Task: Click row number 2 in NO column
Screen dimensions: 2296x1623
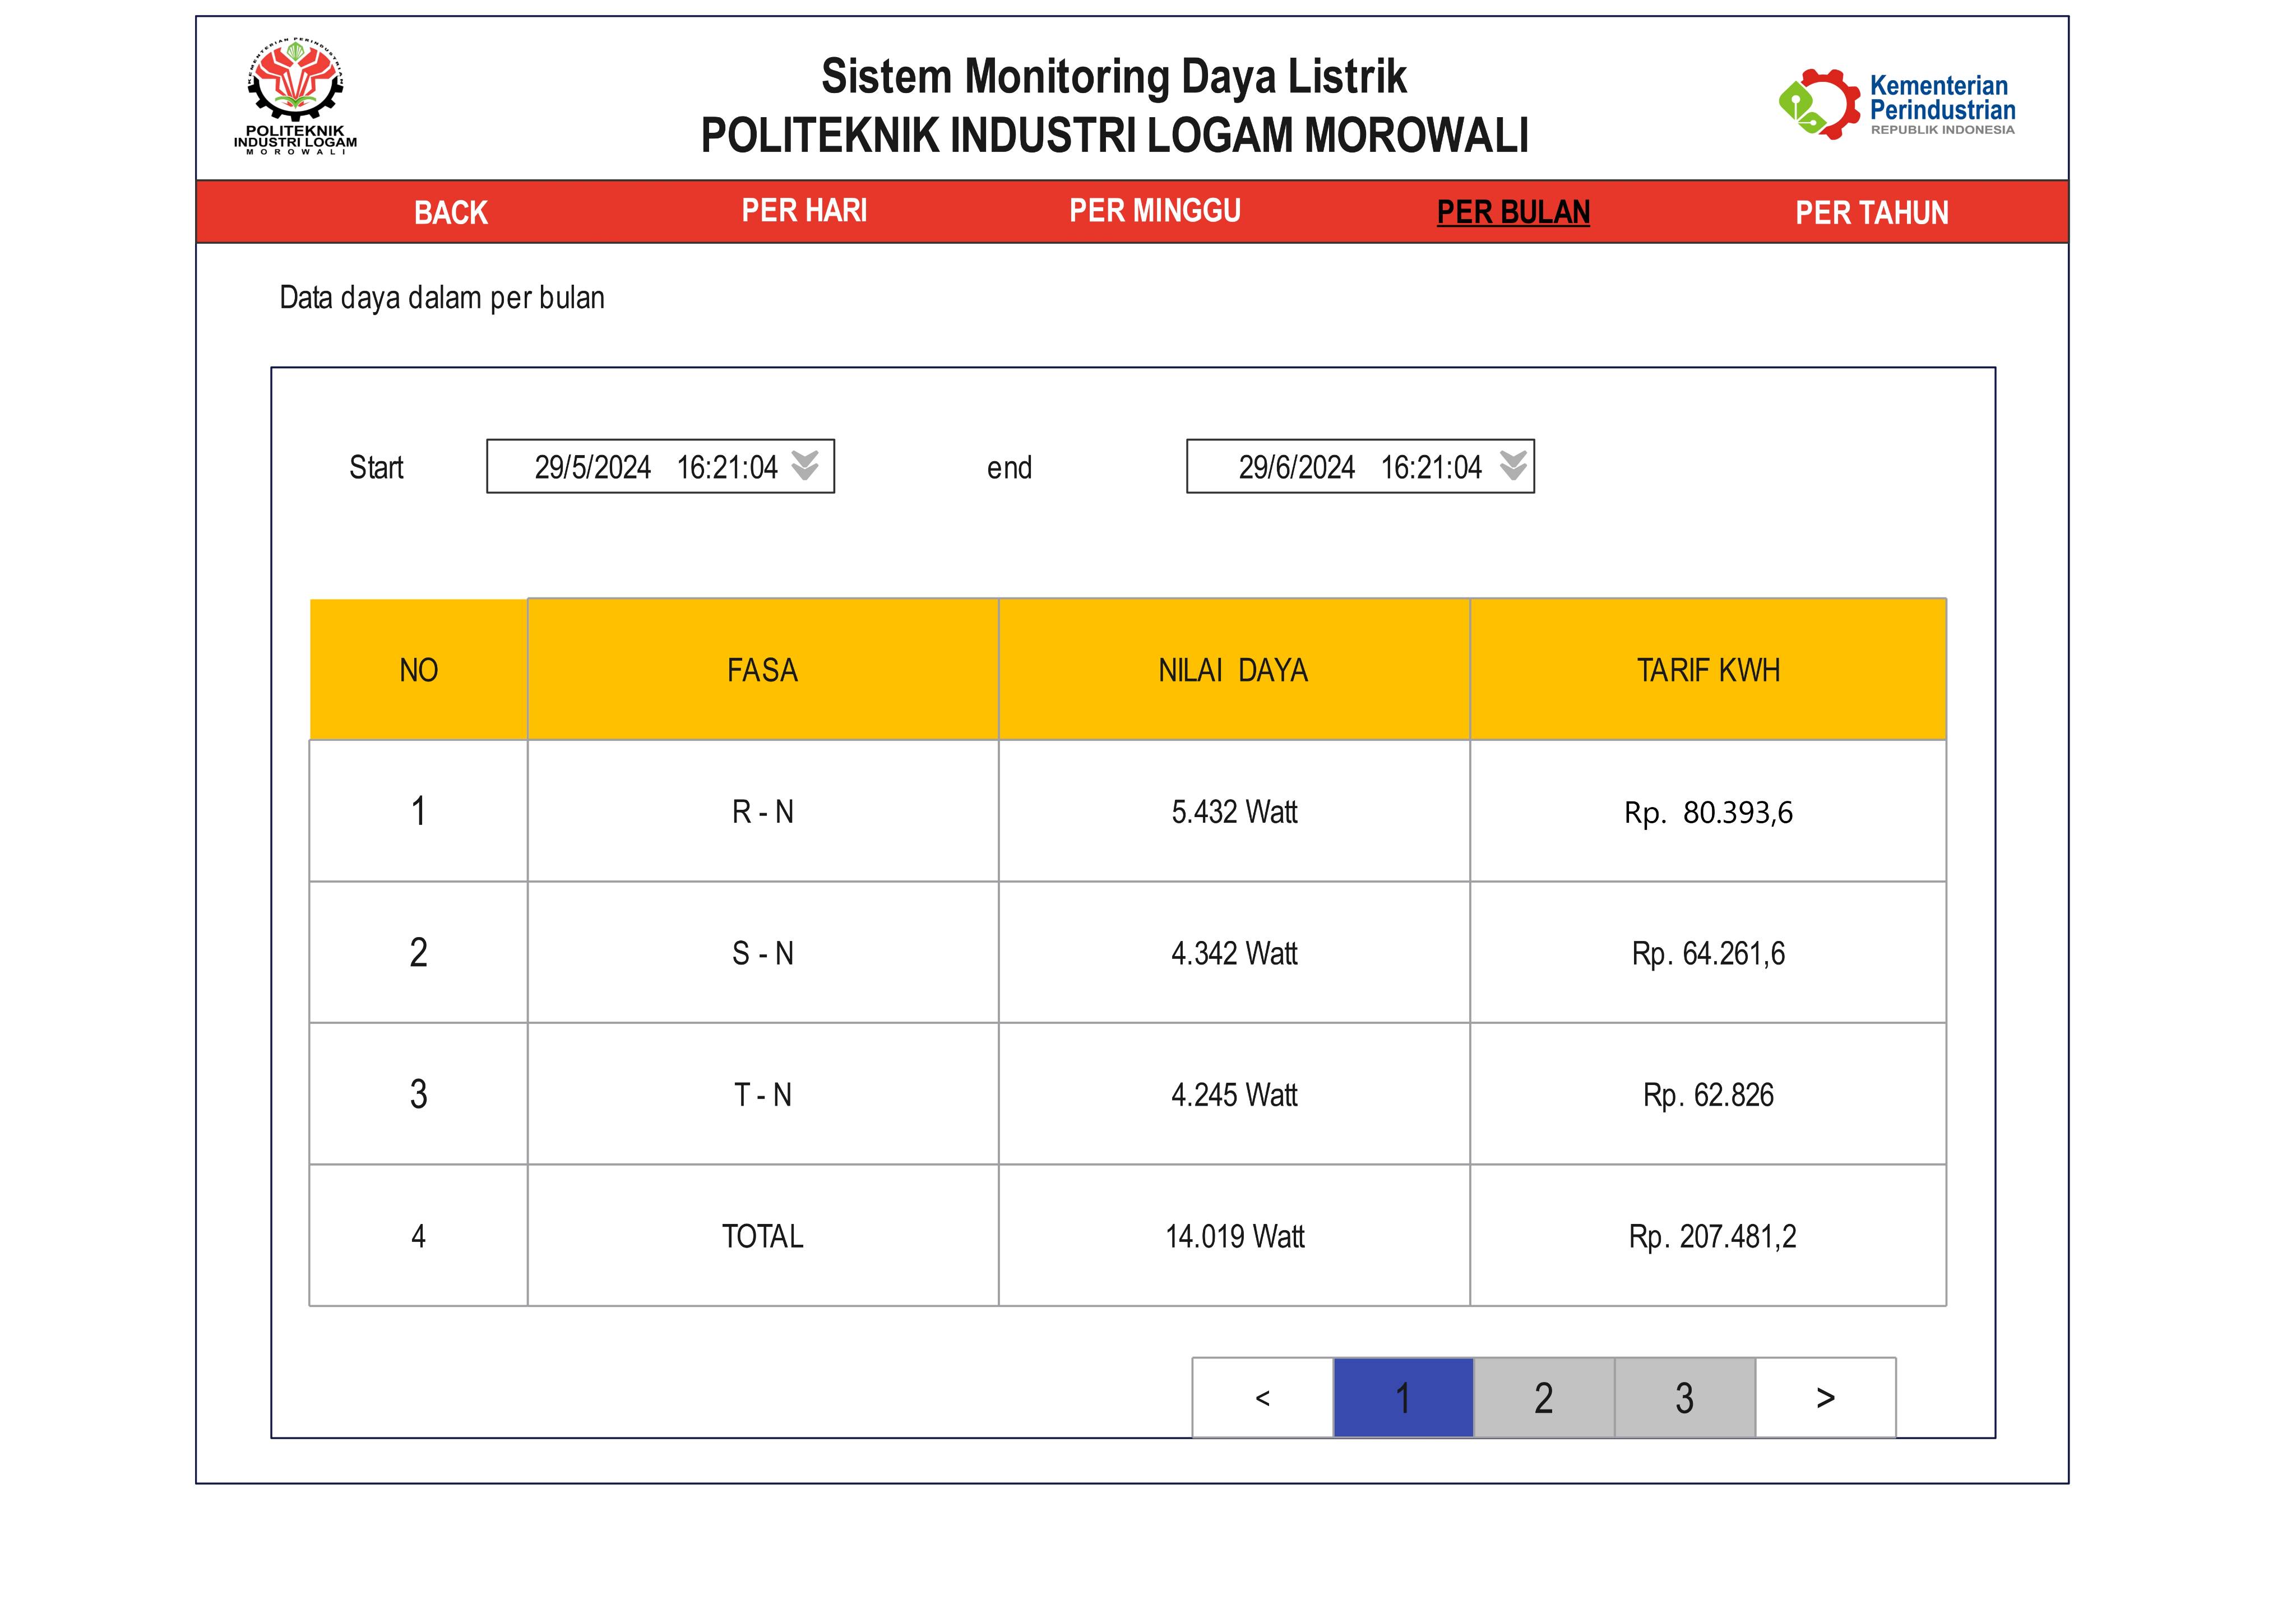Action: tap(419, 953)
